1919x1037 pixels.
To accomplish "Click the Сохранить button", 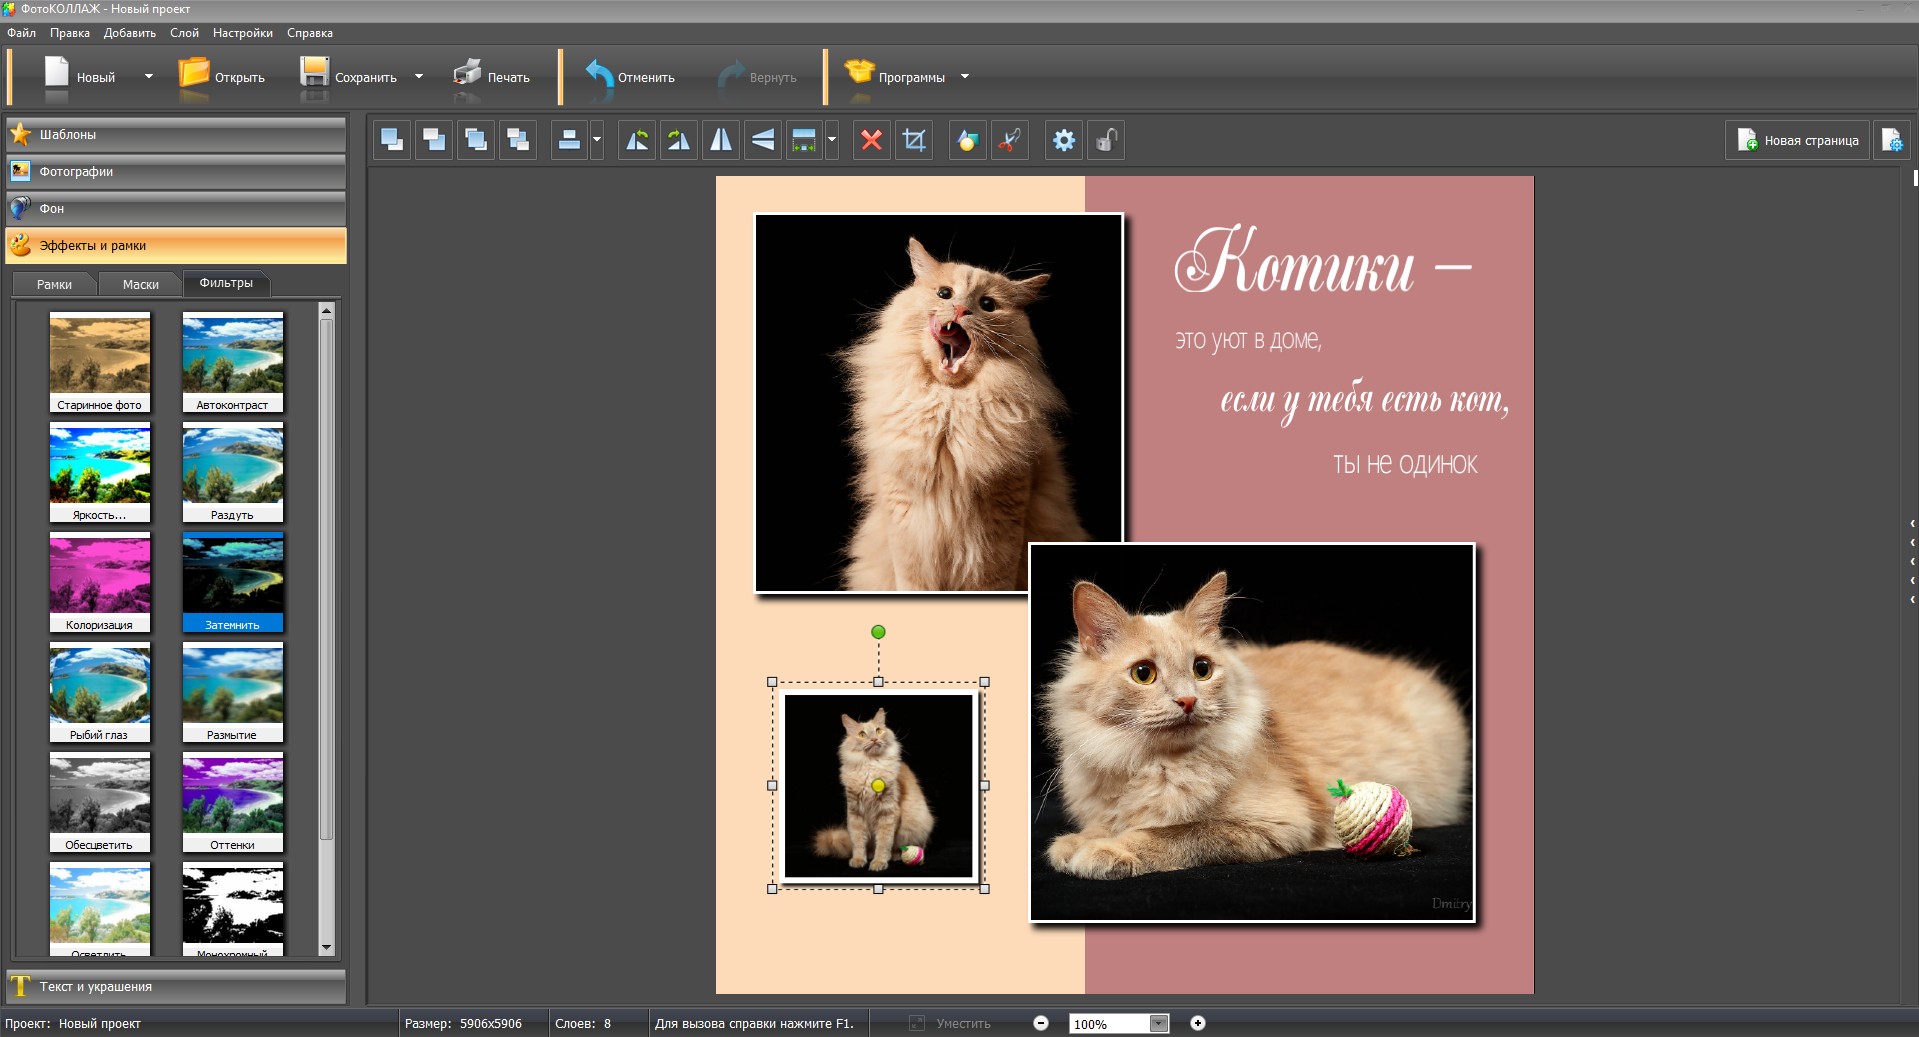I will [349, 77].
